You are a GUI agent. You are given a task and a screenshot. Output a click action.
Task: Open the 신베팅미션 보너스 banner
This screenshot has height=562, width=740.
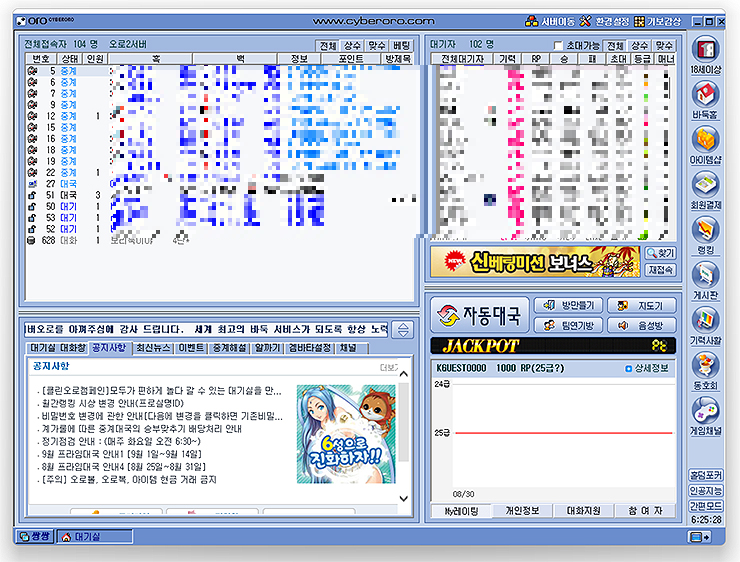[x=535, y=261]
